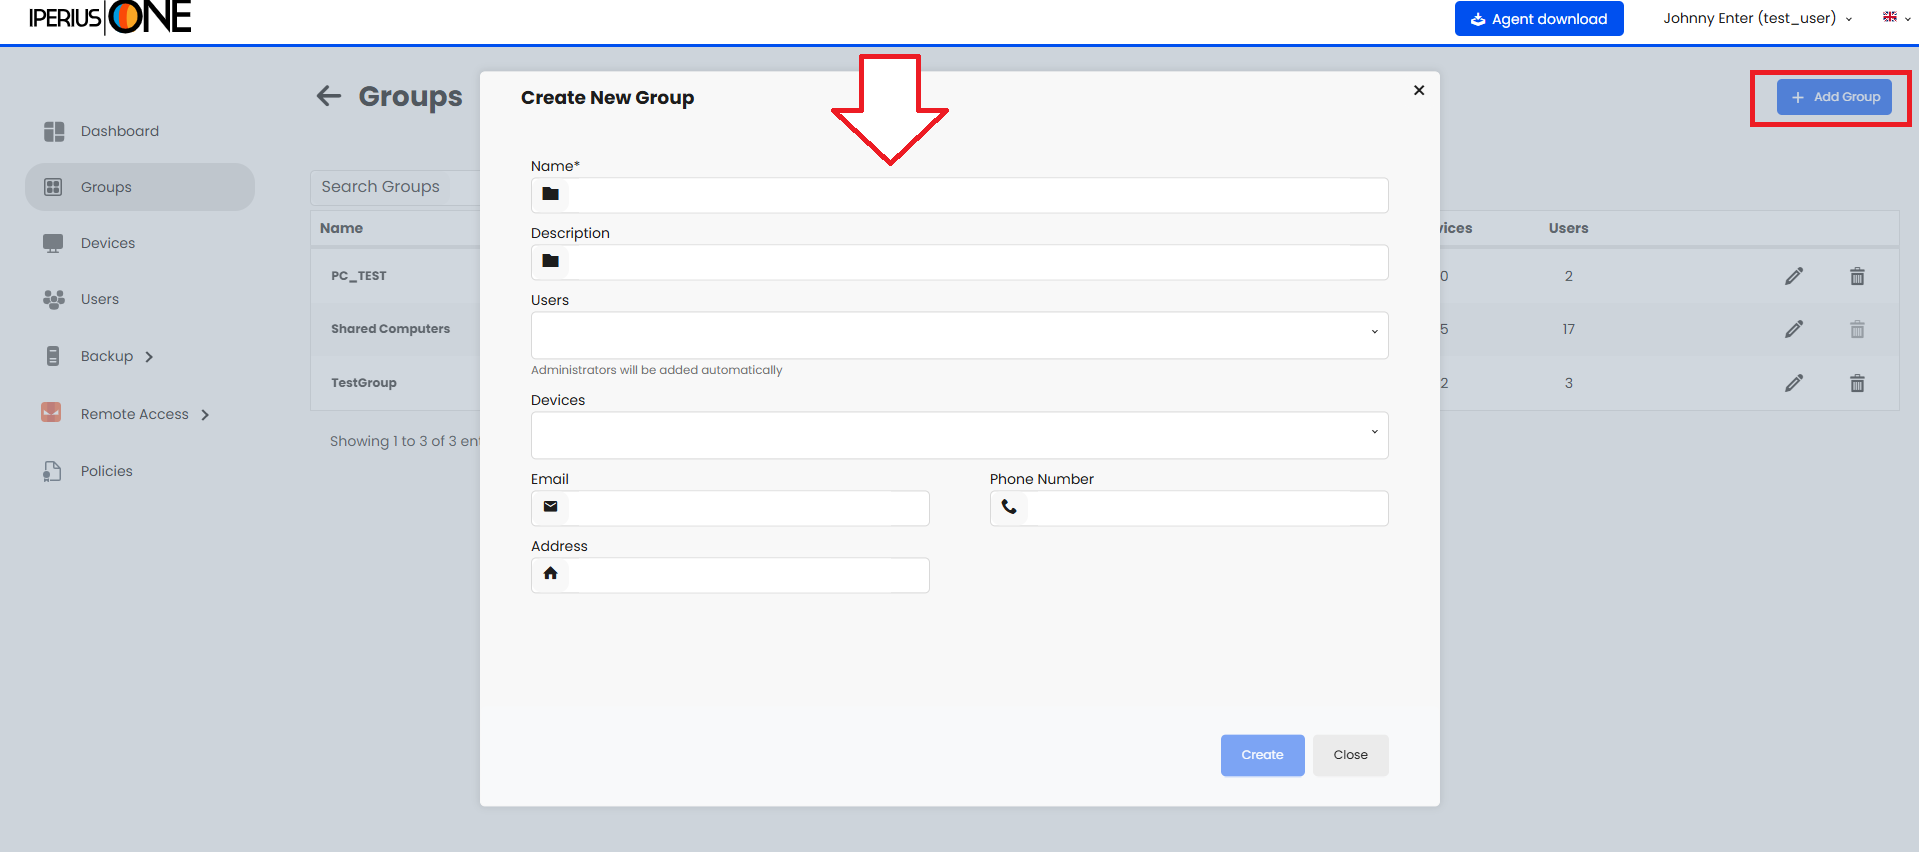The height and width of the screenshot is (852, 1919).
Task: Click the Agent download button
Action: tap(1538, 19)
